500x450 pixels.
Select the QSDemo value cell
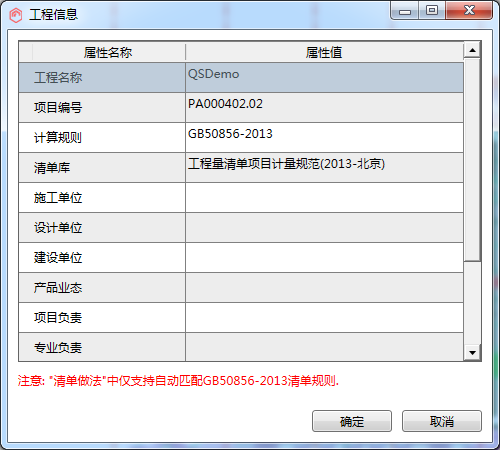pos(324,77)
